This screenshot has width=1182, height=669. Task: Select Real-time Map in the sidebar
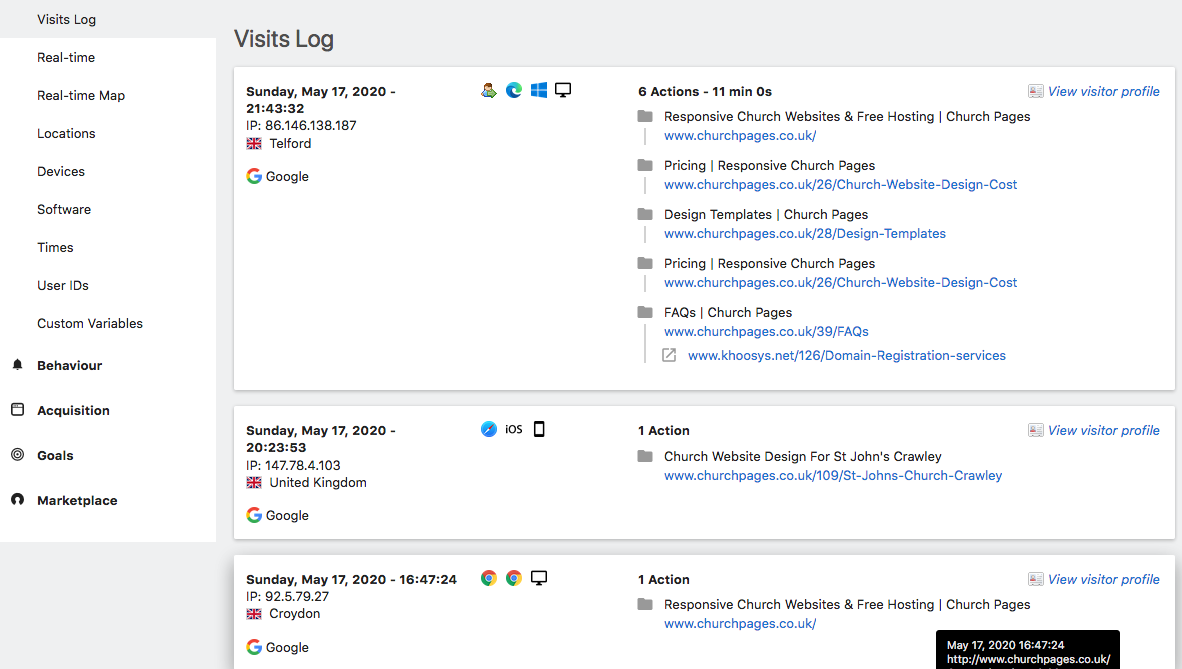click(x=81, y=95)
